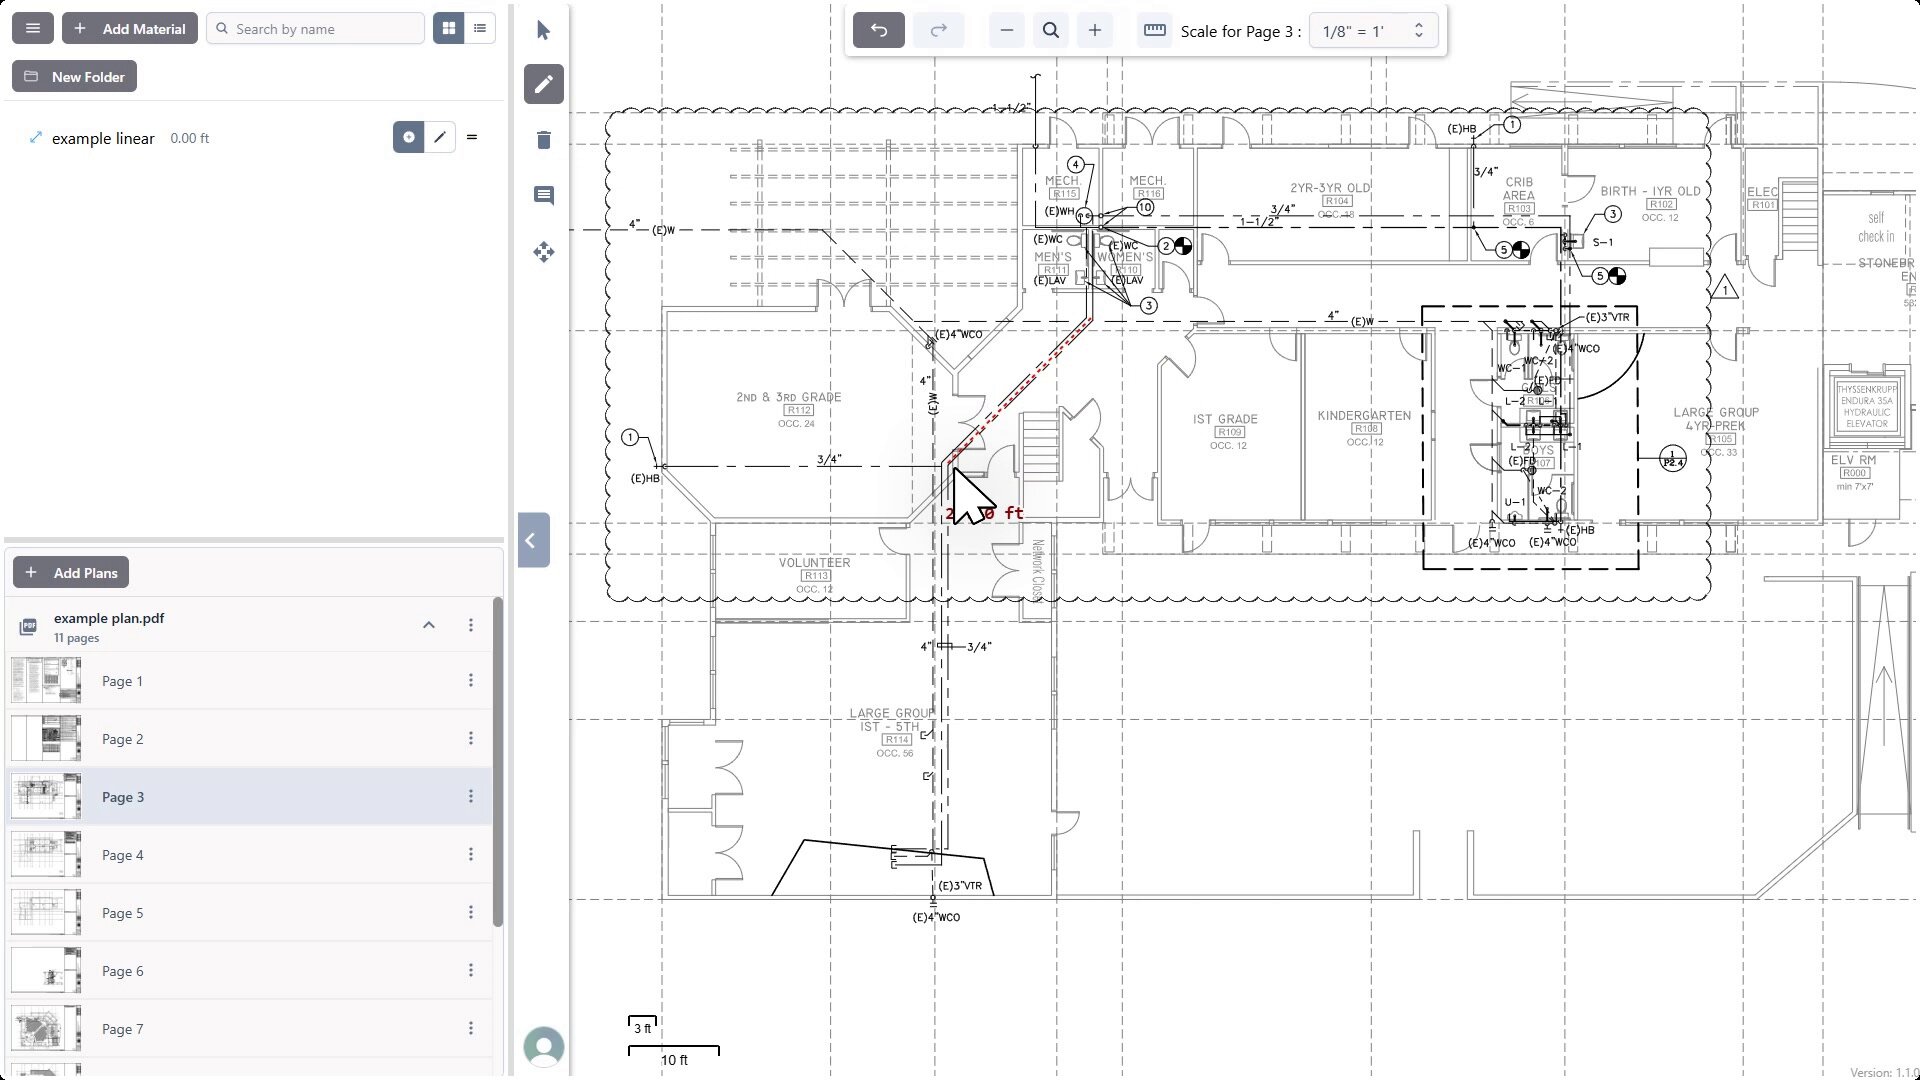Click the Add Plans button

(71, 572)
